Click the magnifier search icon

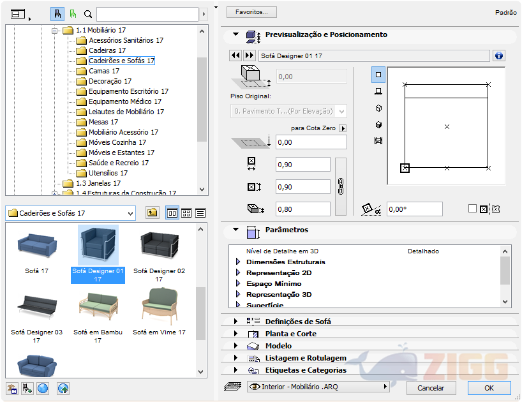pyautogui.click(x=88, y=14)
